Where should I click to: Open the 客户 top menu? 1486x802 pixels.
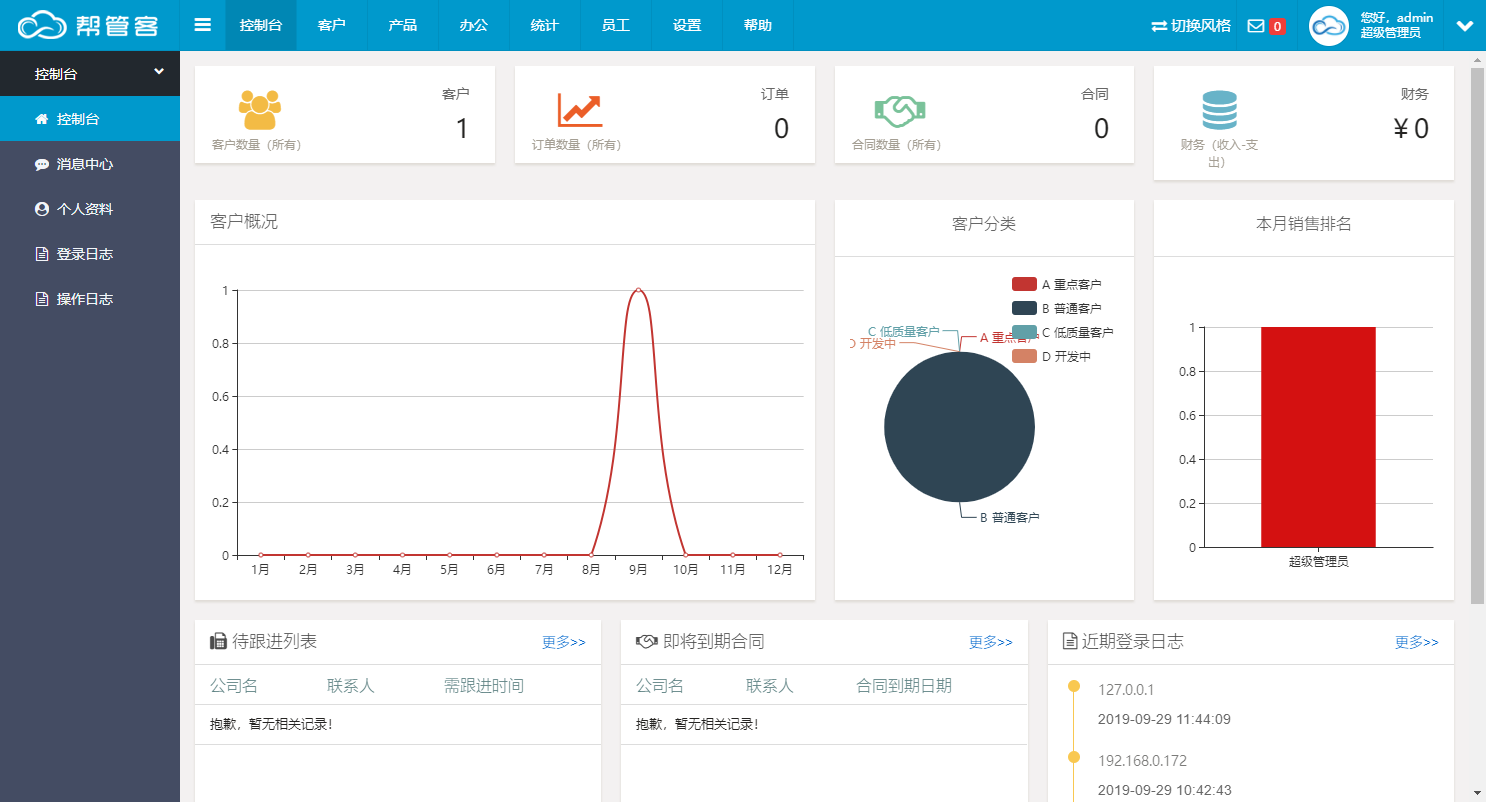click(x=332, y=25)
